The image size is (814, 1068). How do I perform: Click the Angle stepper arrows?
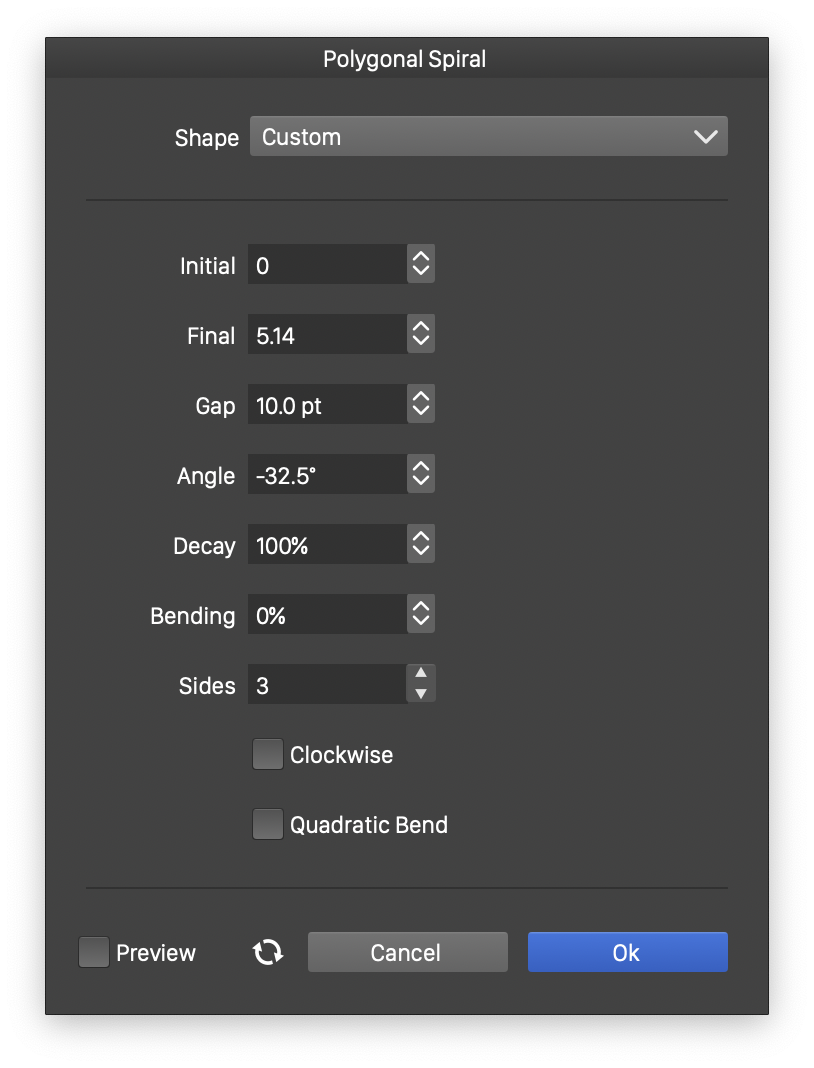click(x=421, y=475)
